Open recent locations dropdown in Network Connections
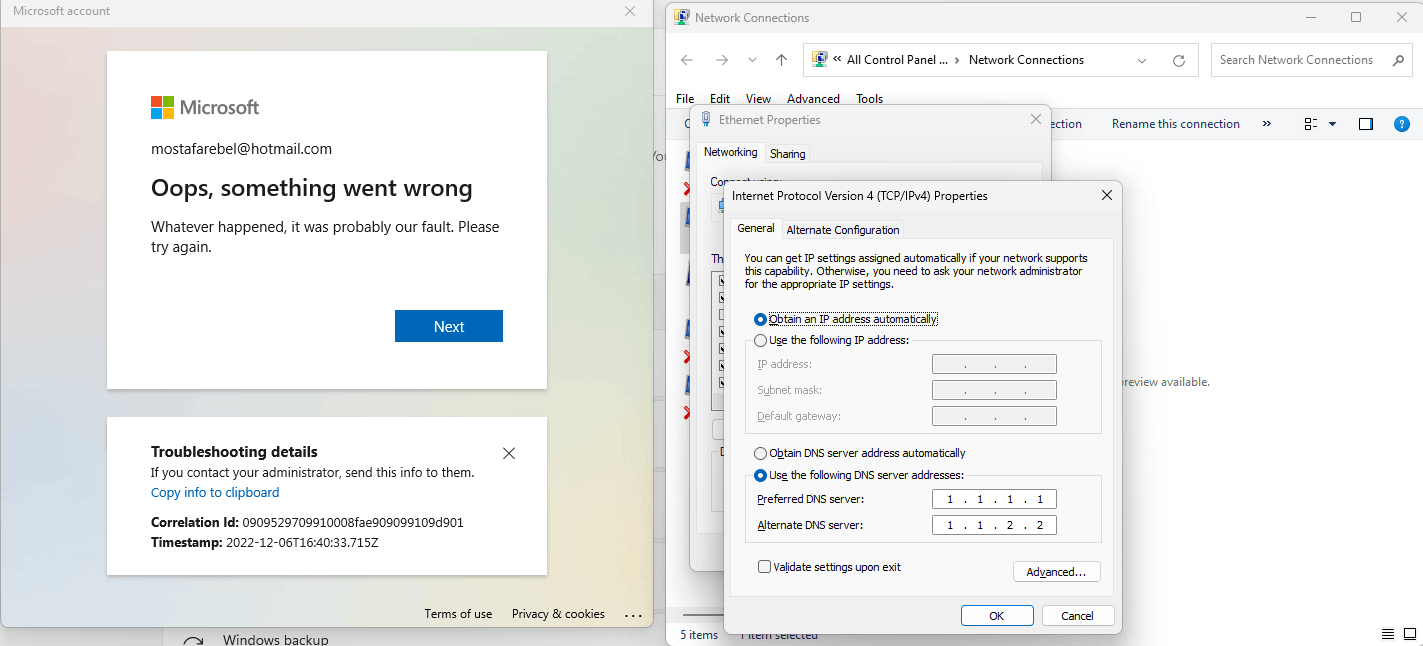The image size is (1423, 646). tap(752, 60)
